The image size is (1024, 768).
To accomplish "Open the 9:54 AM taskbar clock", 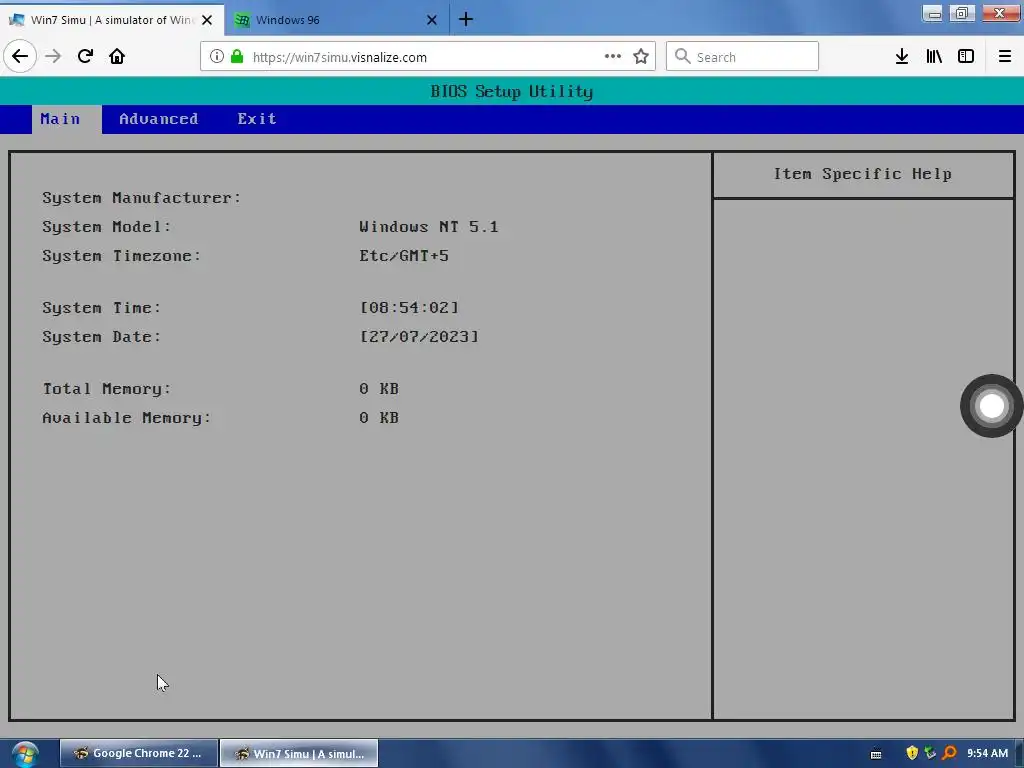I will [987, 754].
